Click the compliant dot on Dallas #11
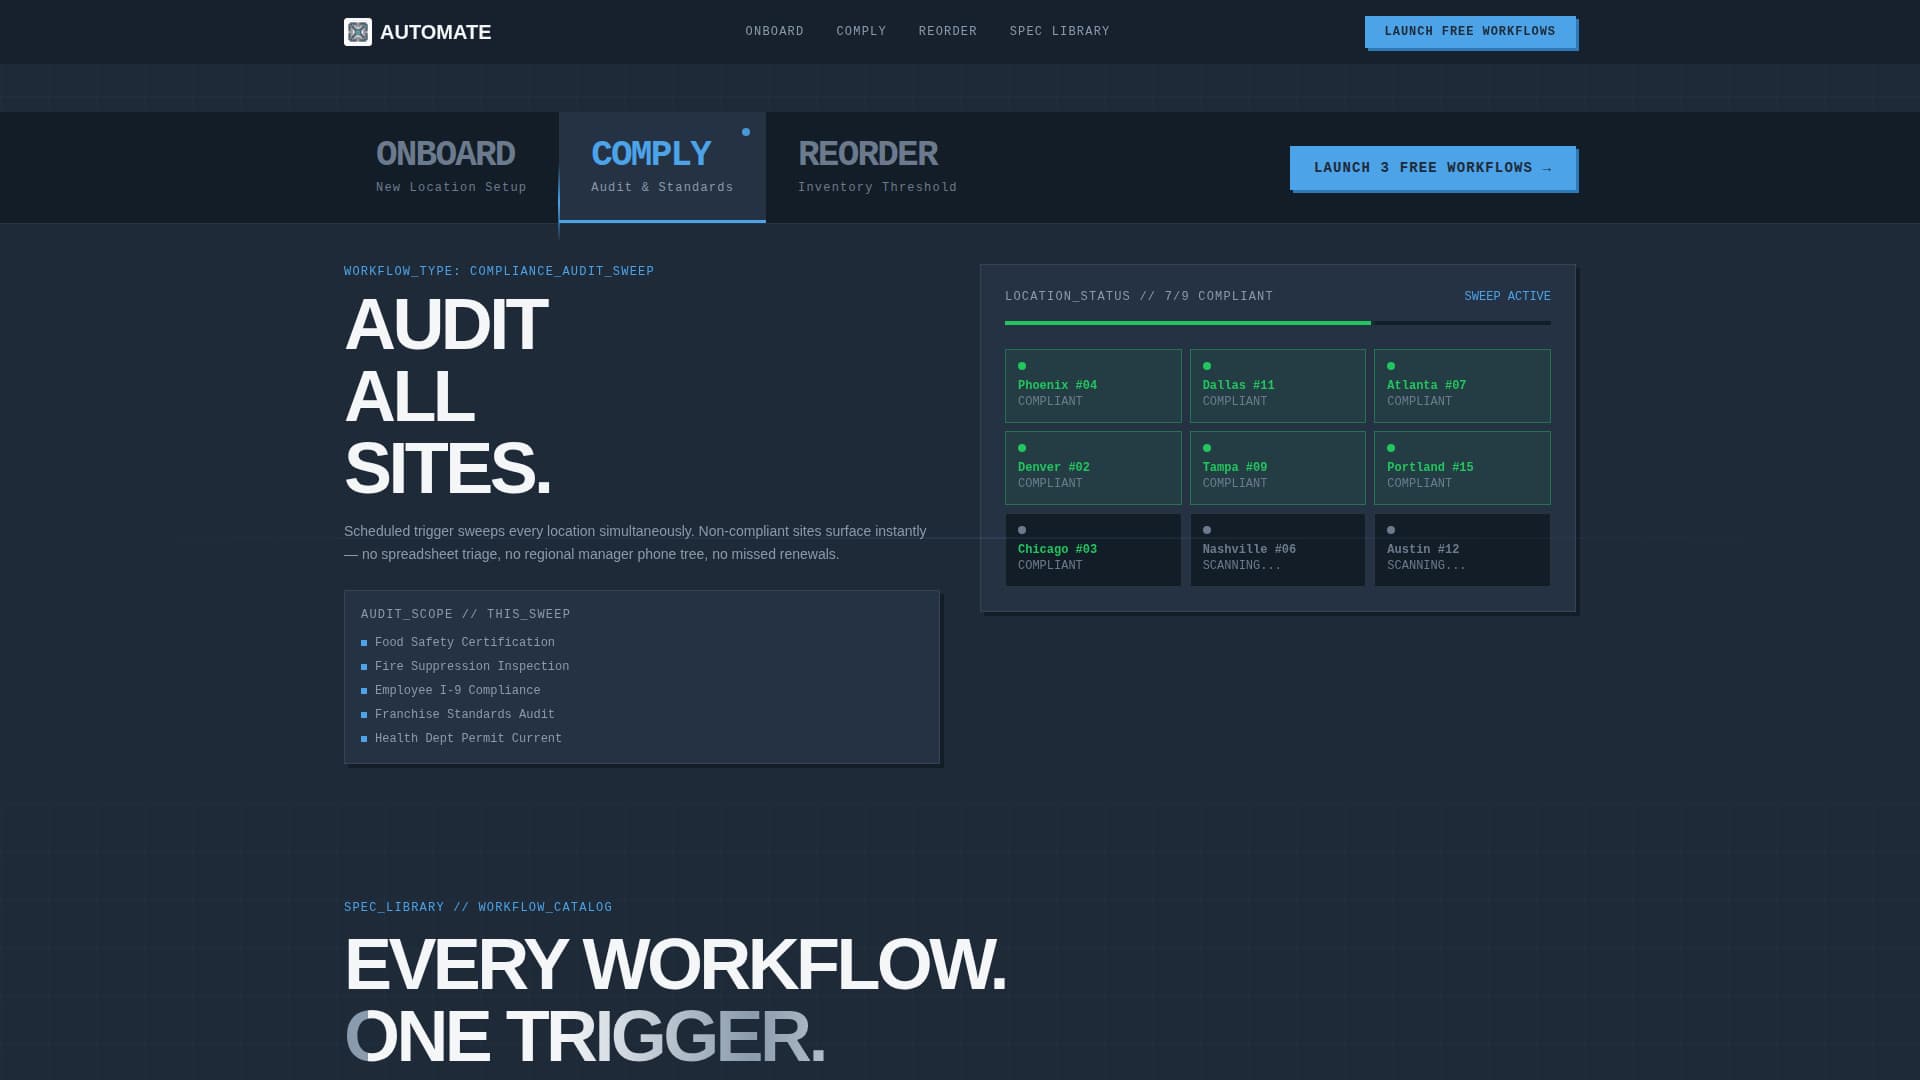This screenshot has height=1080, width=1920. (1206, 365)
